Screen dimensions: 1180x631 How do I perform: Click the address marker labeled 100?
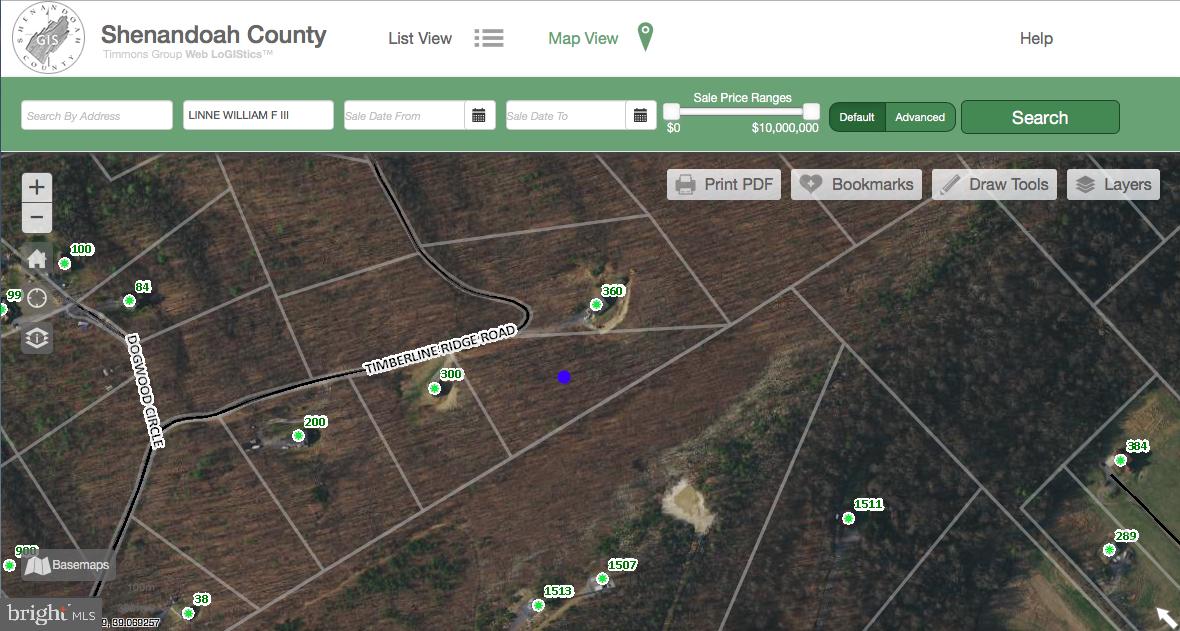click(65, 263)
